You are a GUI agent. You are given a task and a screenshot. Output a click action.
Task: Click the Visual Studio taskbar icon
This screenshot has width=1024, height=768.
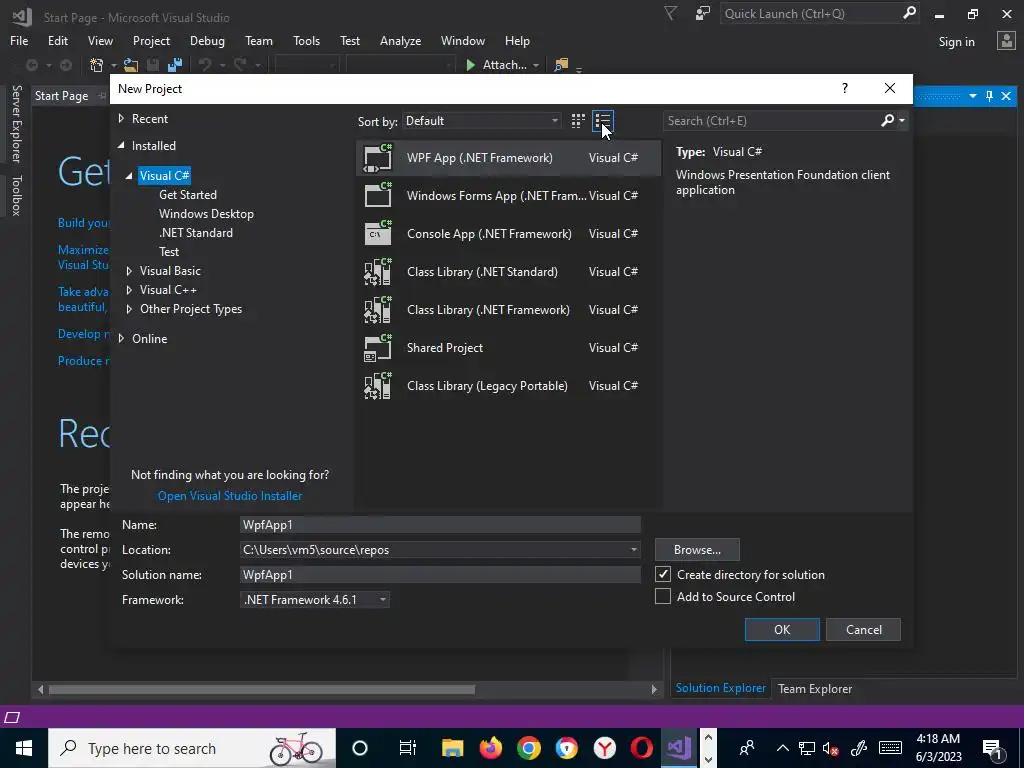coord(679,748)
